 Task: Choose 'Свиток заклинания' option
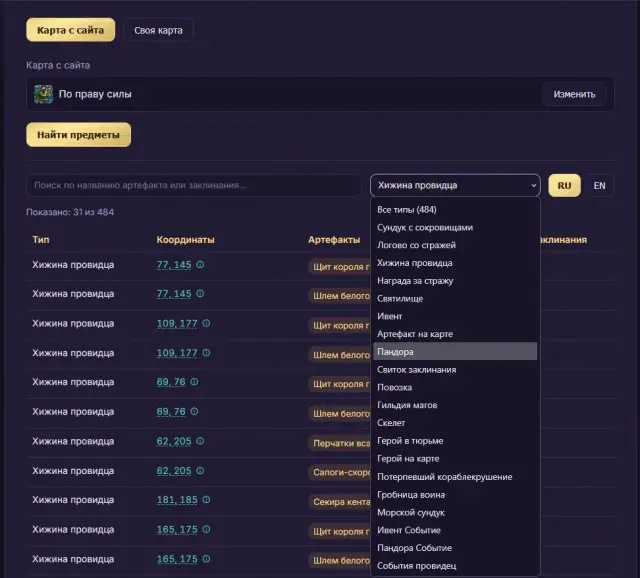(455, 369)
